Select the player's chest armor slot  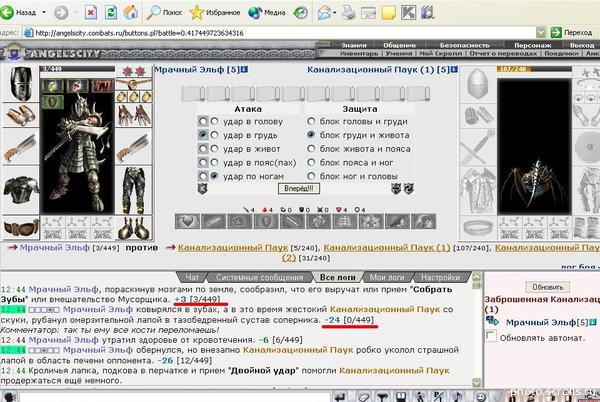[20, 189]
